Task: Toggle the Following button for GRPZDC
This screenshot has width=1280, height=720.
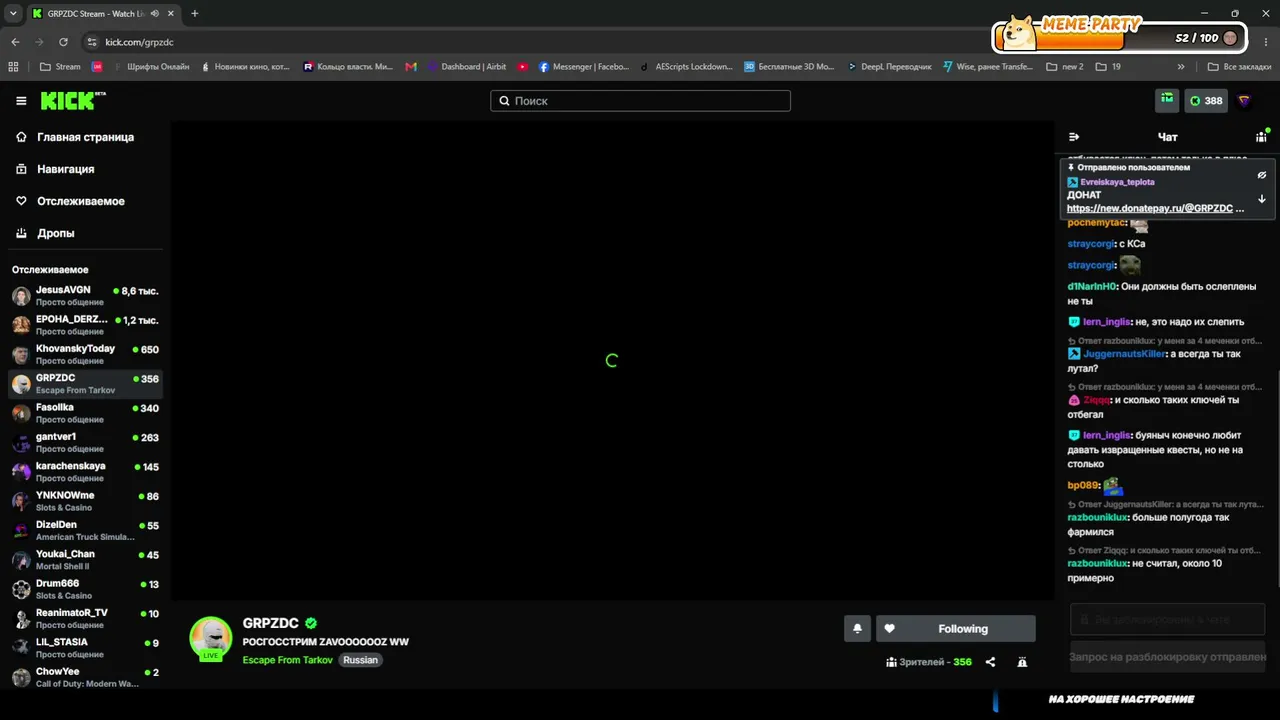Action: [956, 628]
